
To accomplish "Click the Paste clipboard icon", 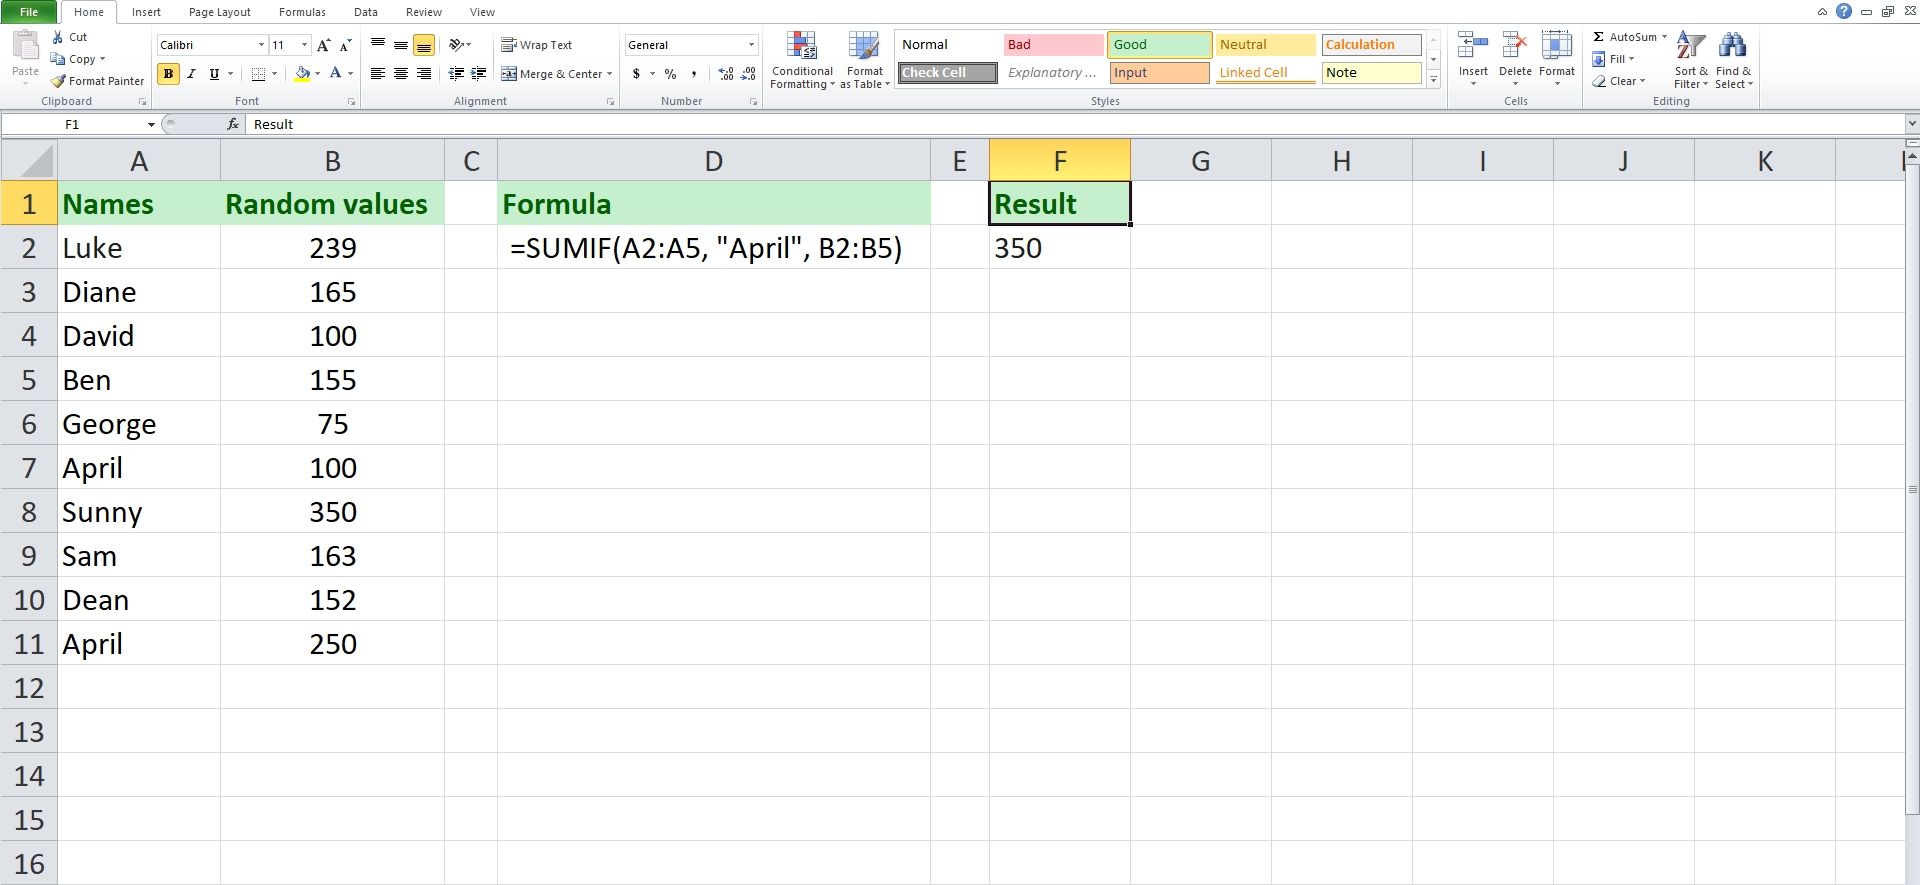I will (x=25, y=47).
